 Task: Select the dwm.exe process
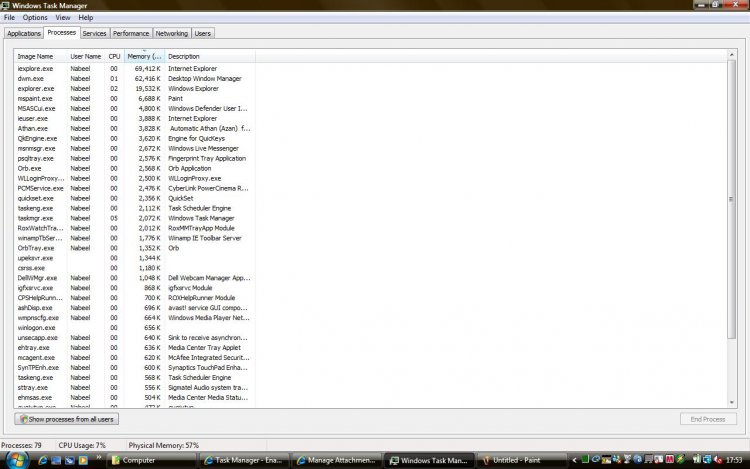134,79
